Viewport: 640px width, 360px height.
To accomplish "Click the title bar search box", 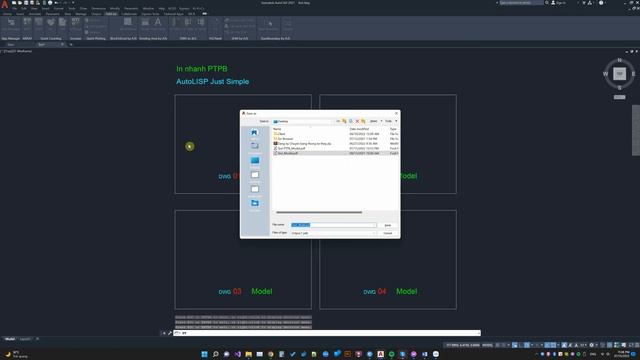I will [x=521, y=3].
